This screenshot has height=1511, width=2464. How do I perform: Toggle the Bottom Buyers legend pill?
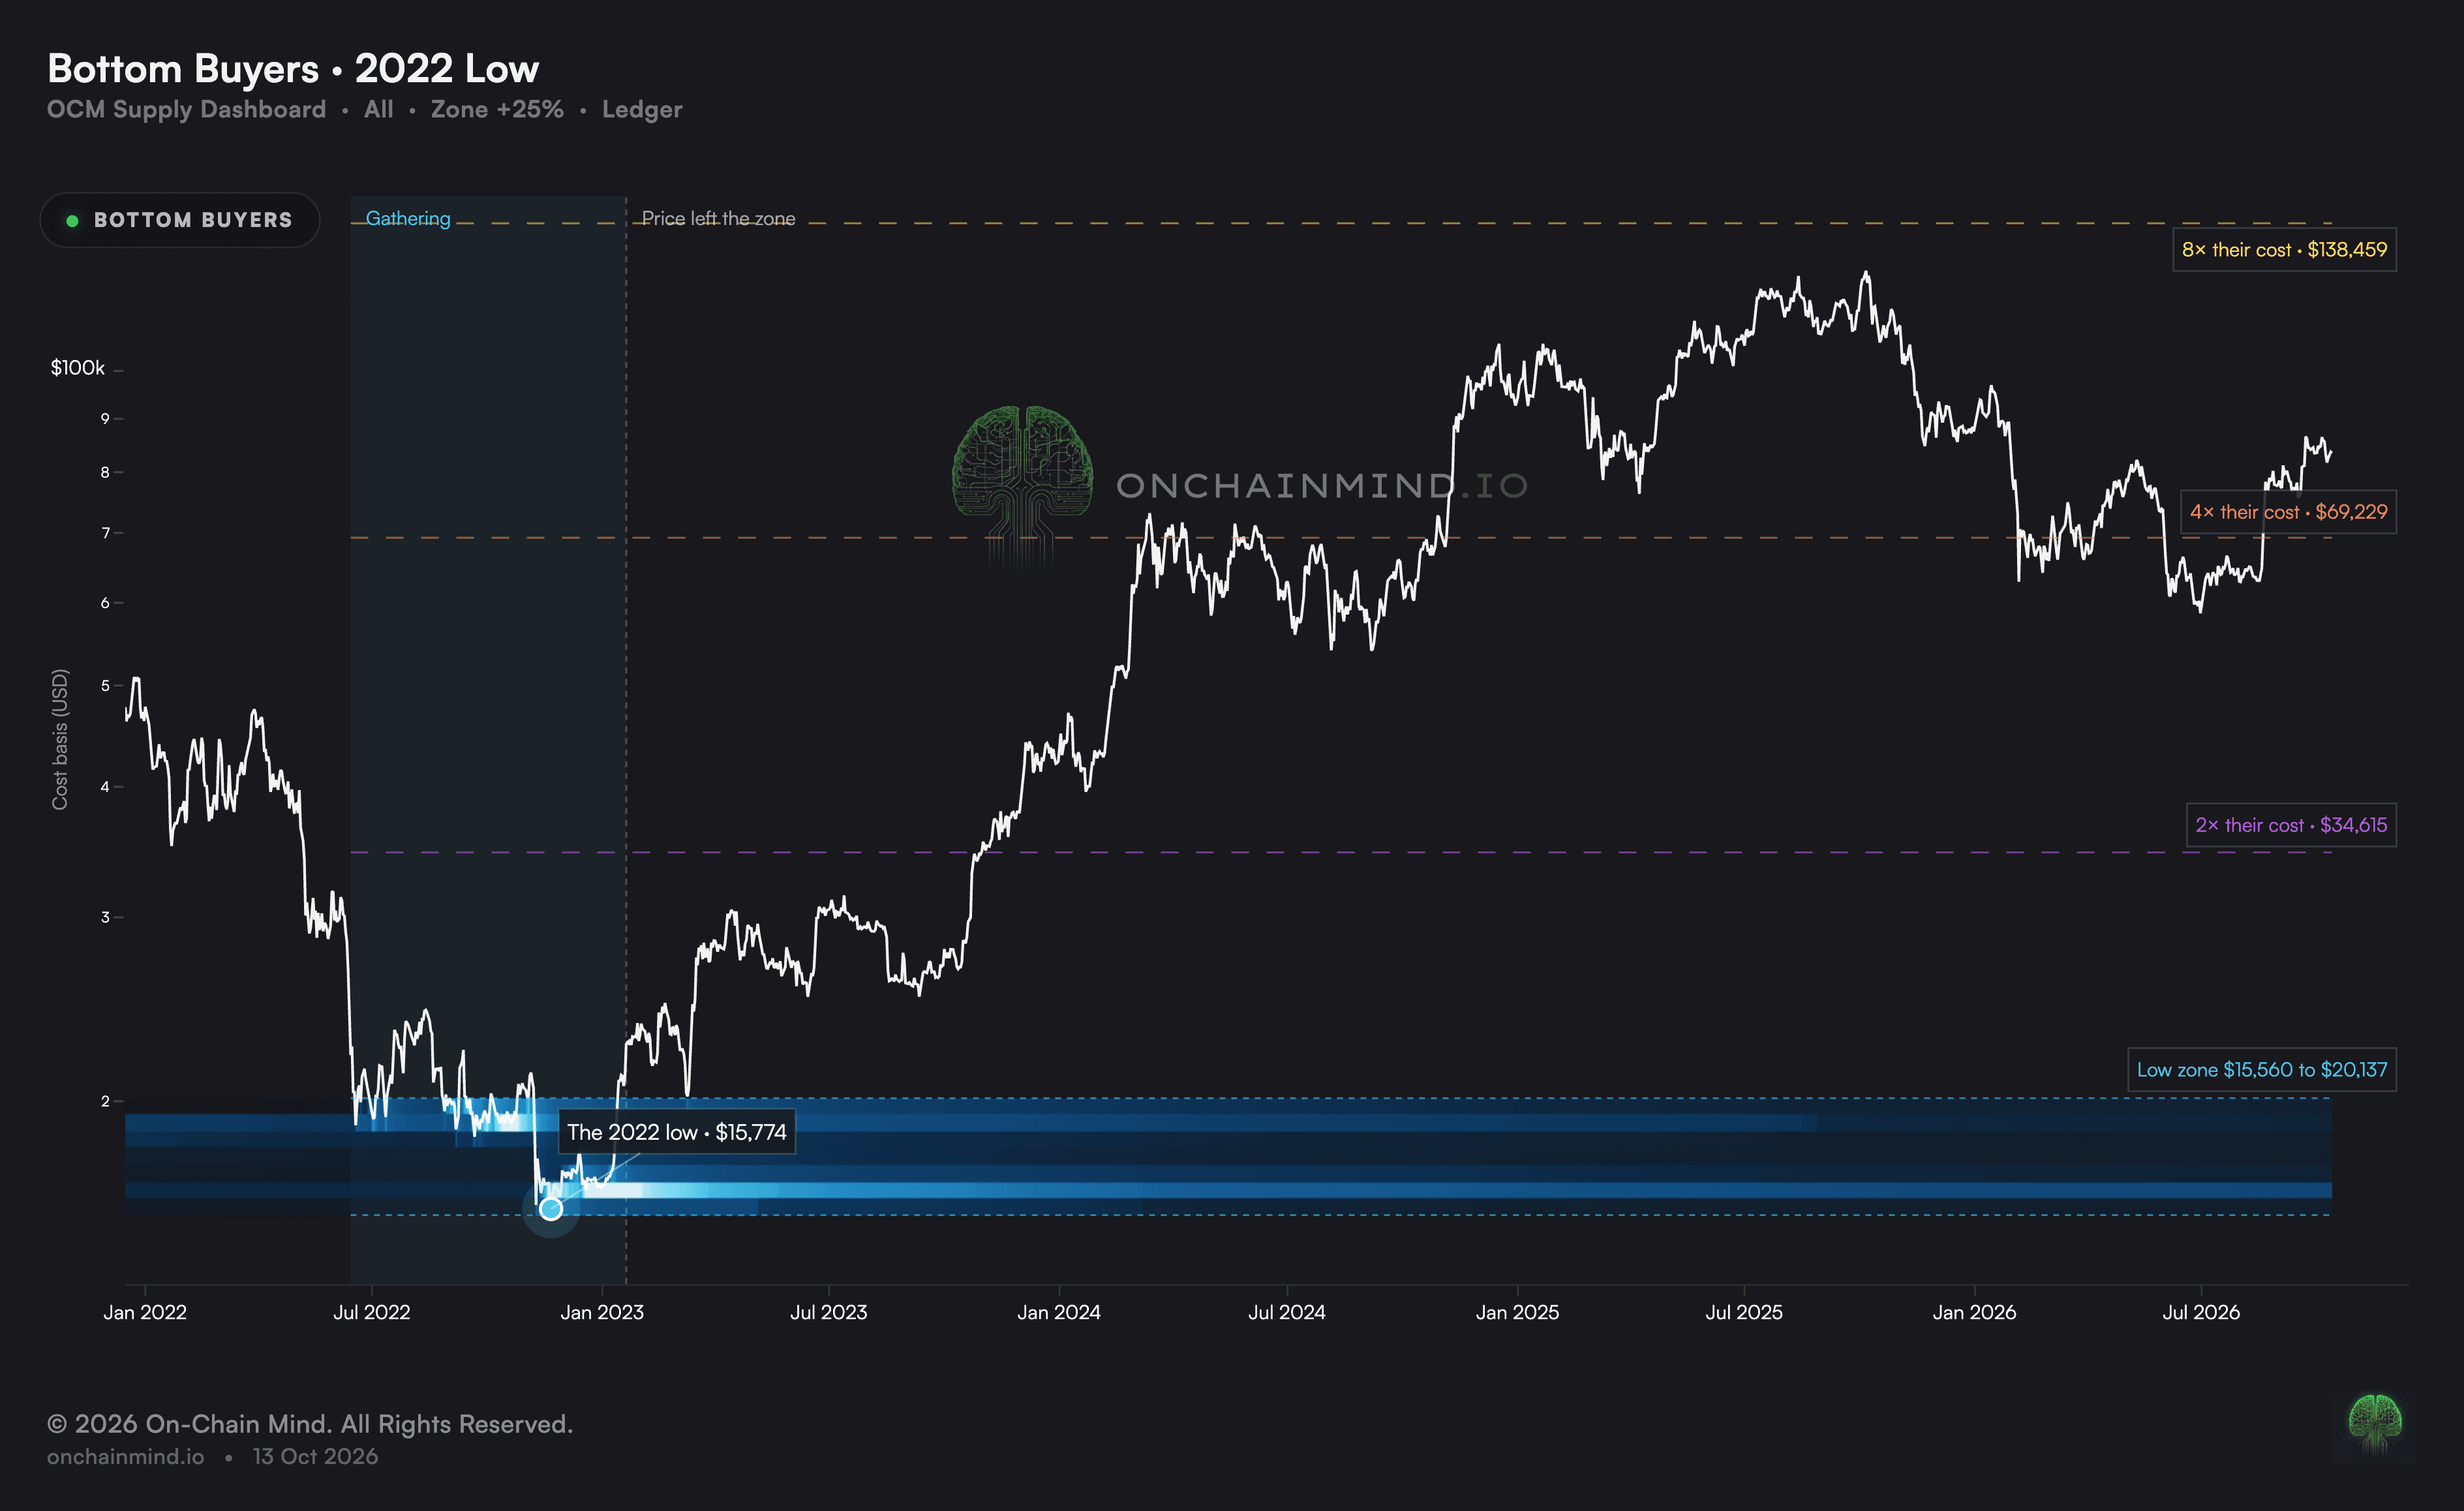pos(180,220)
